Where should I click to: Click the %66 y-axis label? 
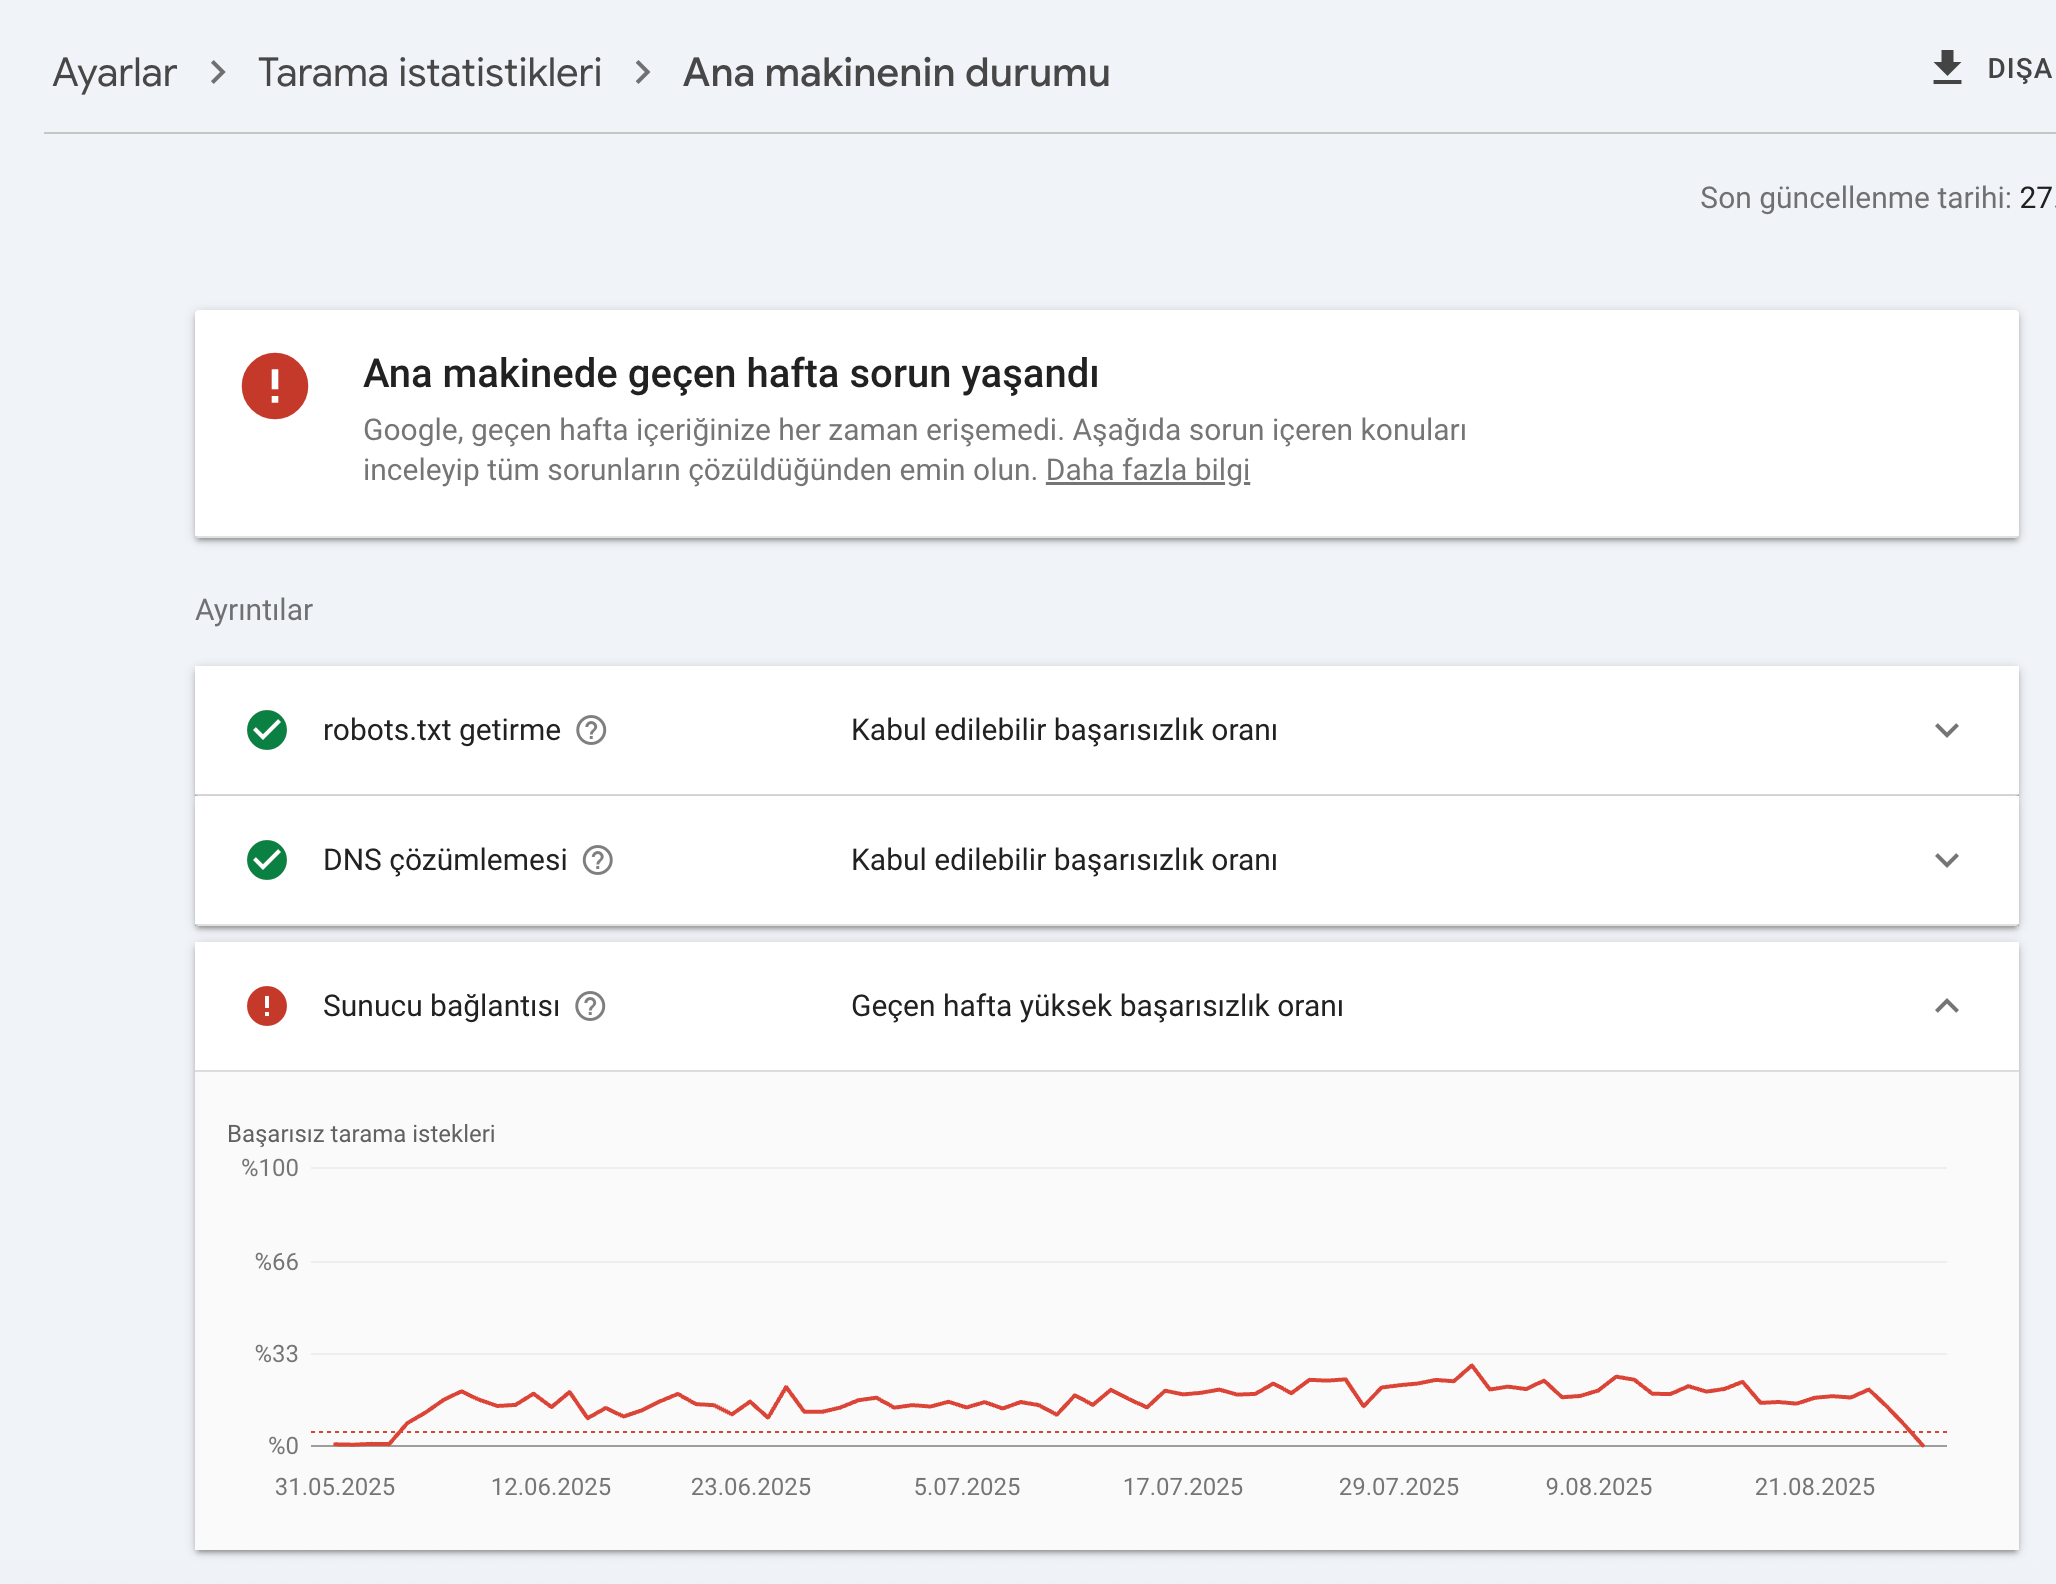click(x=277, y=1262)
